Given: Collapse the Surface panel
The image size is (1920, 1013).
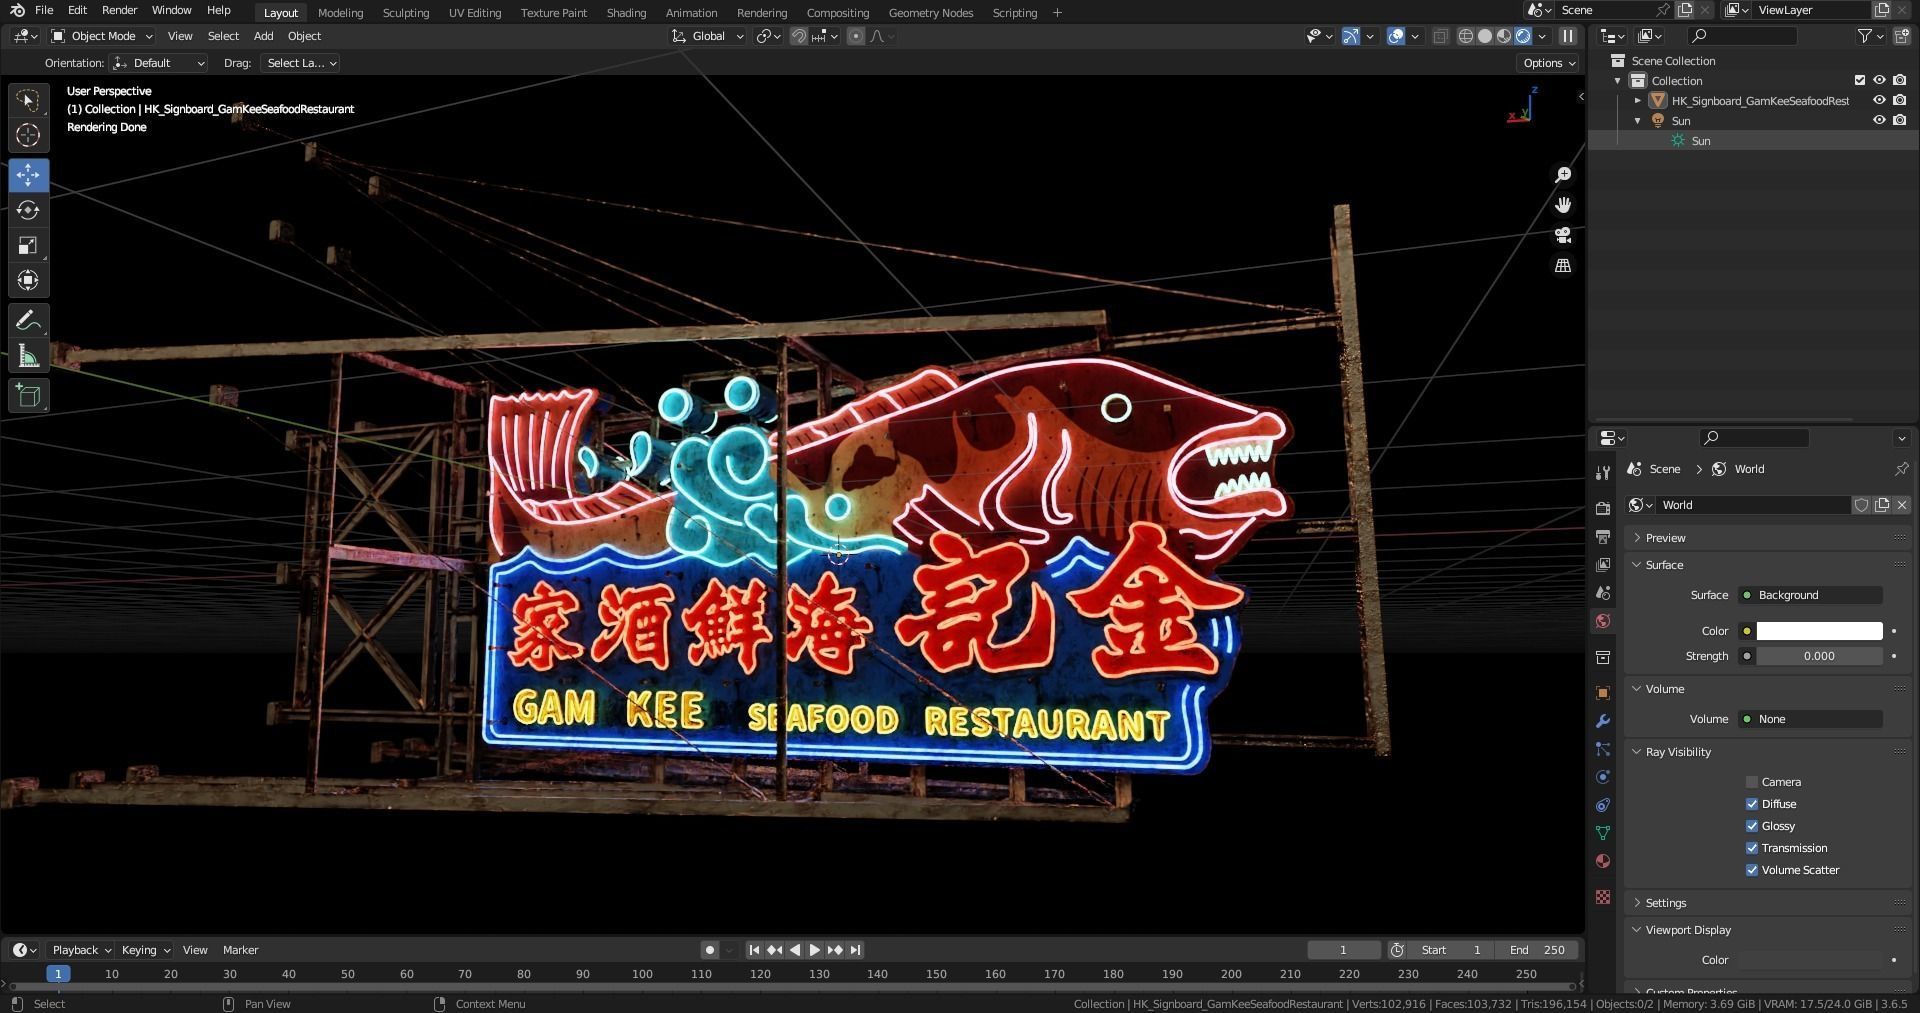Looking at the screenshot, I should 1664,565.
